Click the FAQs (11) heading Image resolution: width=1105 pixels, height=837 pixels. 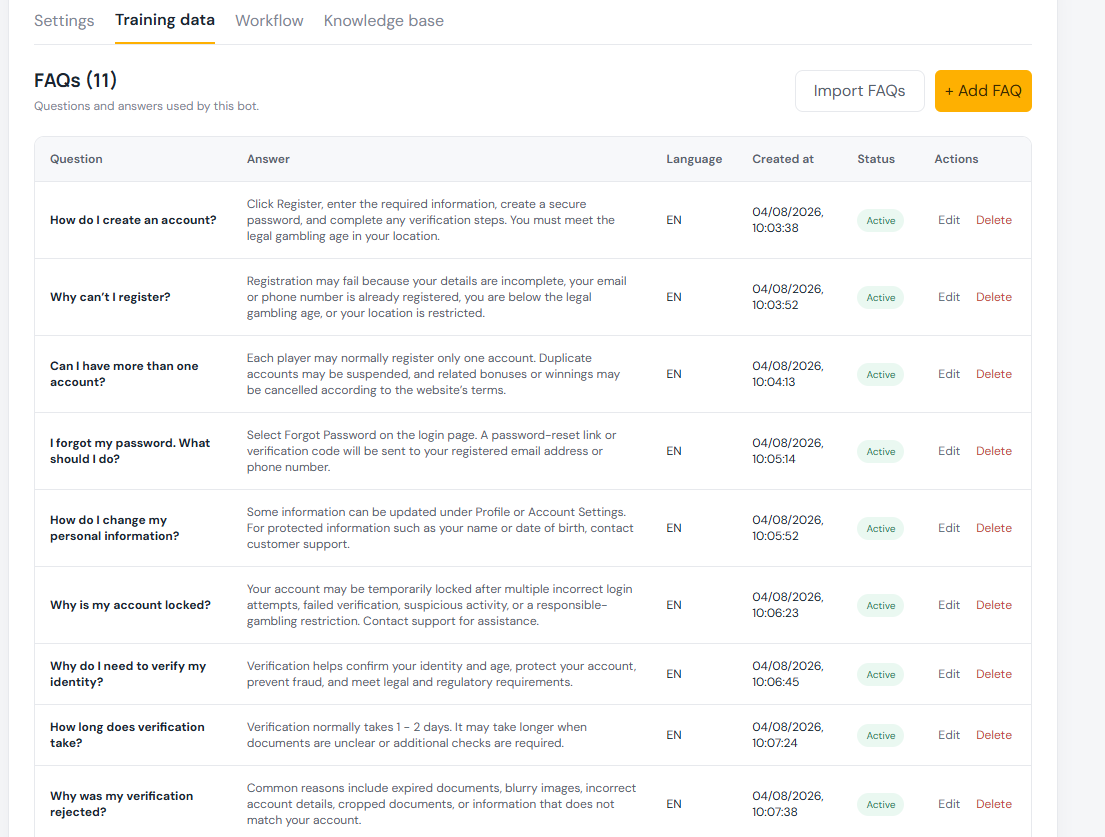click(75, 80)
